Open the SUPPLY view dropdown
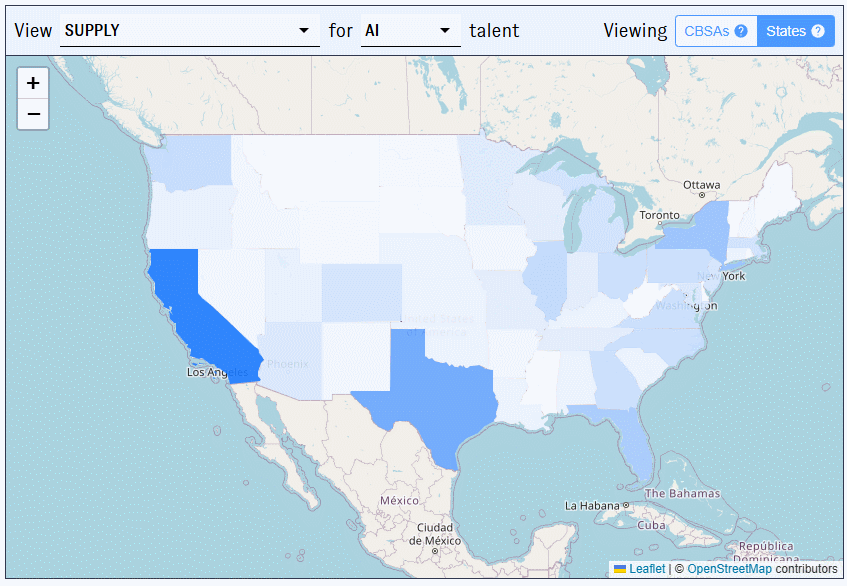This screenshot has width=847, height=586. [190, 31]
